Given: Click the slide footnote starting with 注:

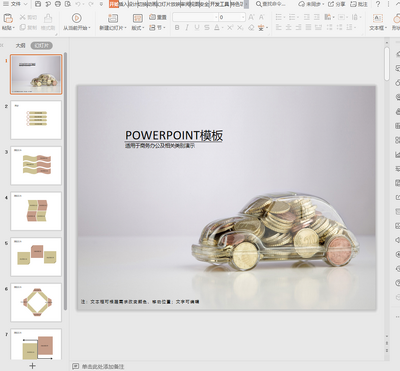Looking at the screenshot, I should click(140, 302).
